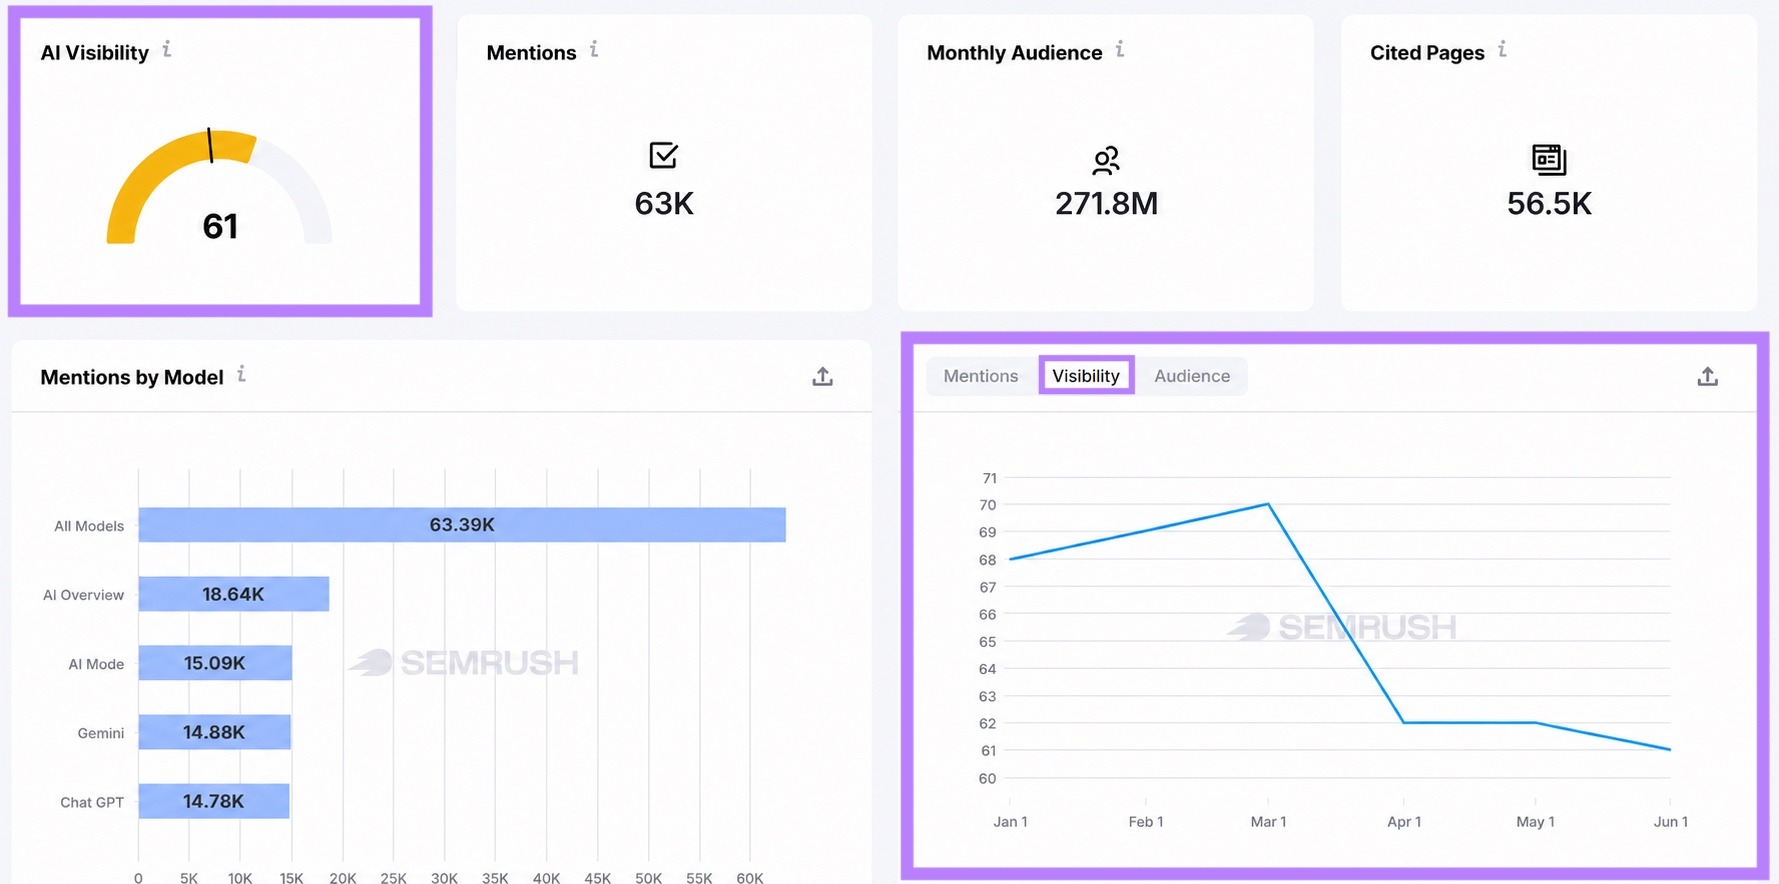
Task: Export the Visibility trend chart
Action: (x=1707, y=376)
